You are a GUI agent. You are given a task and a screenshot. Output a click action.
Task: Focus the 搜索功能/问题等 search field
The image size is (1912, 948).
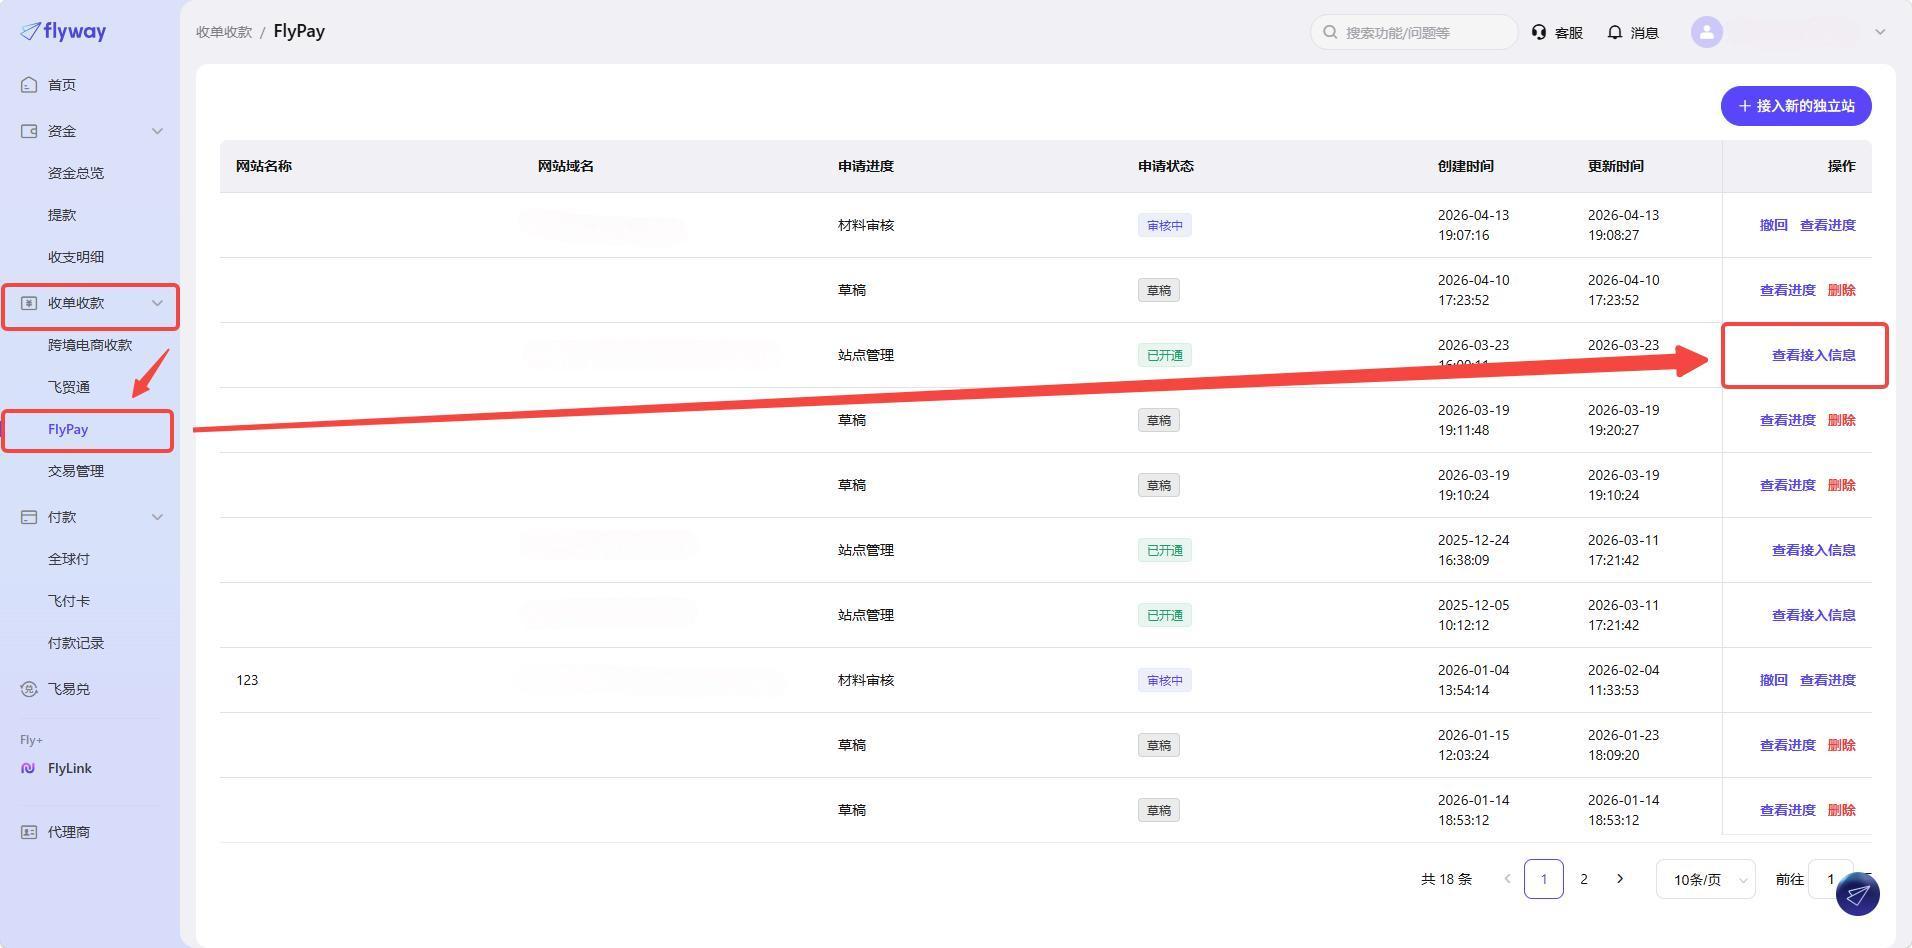(x=1414, y=32)
